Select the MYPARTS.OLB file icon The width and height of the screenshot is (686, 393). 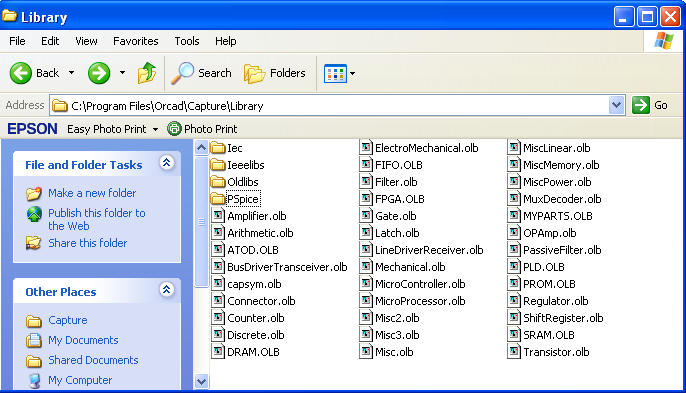(x=514, y=216)
